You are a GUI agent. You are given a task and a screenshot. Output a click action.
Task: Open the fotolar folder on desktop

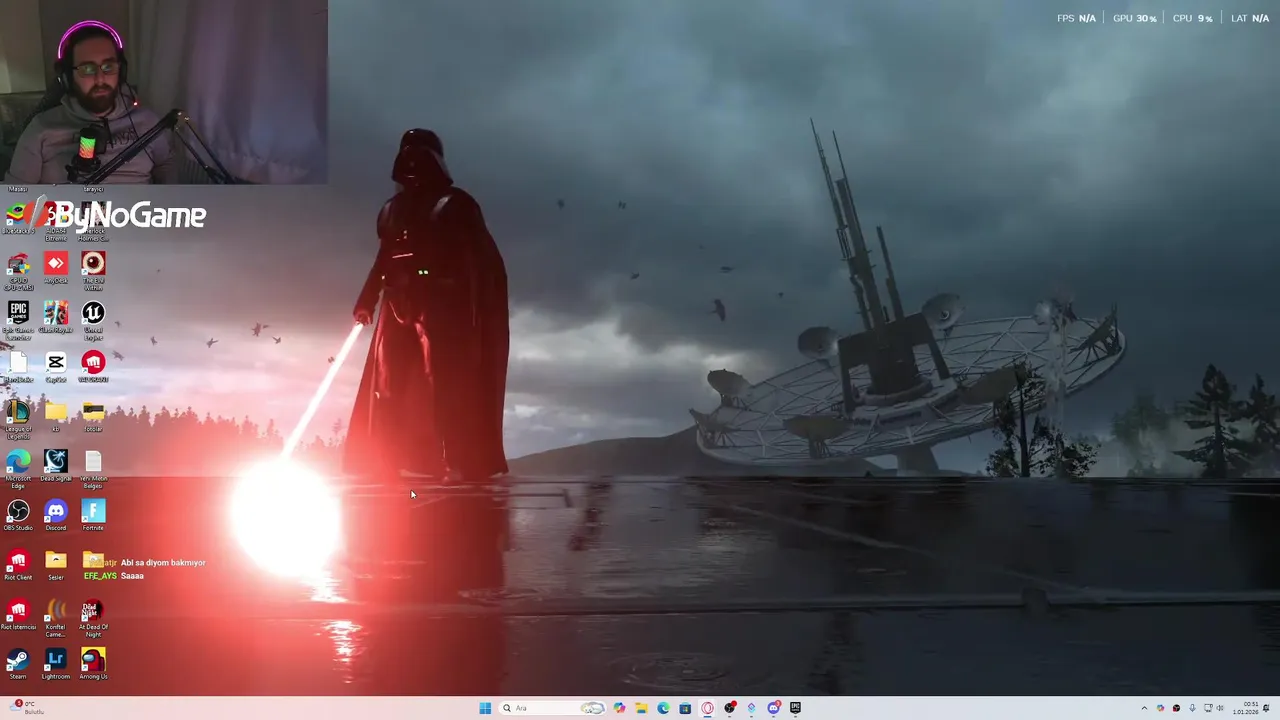tap(93, 416)
